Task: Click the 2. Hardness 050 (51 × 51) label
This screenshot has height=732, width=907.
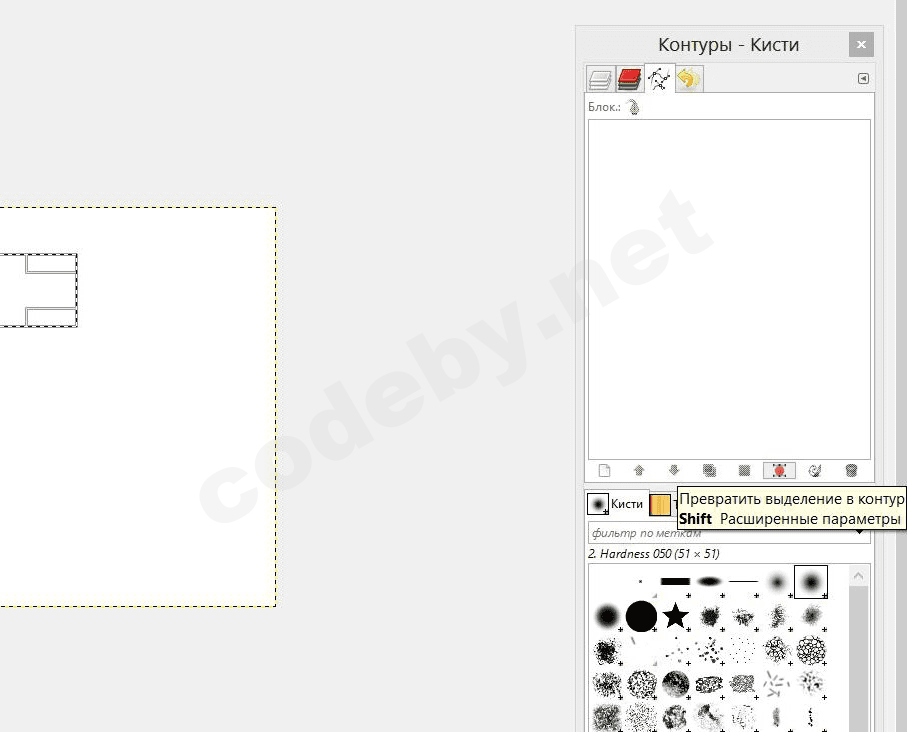Action: [654, 554]
